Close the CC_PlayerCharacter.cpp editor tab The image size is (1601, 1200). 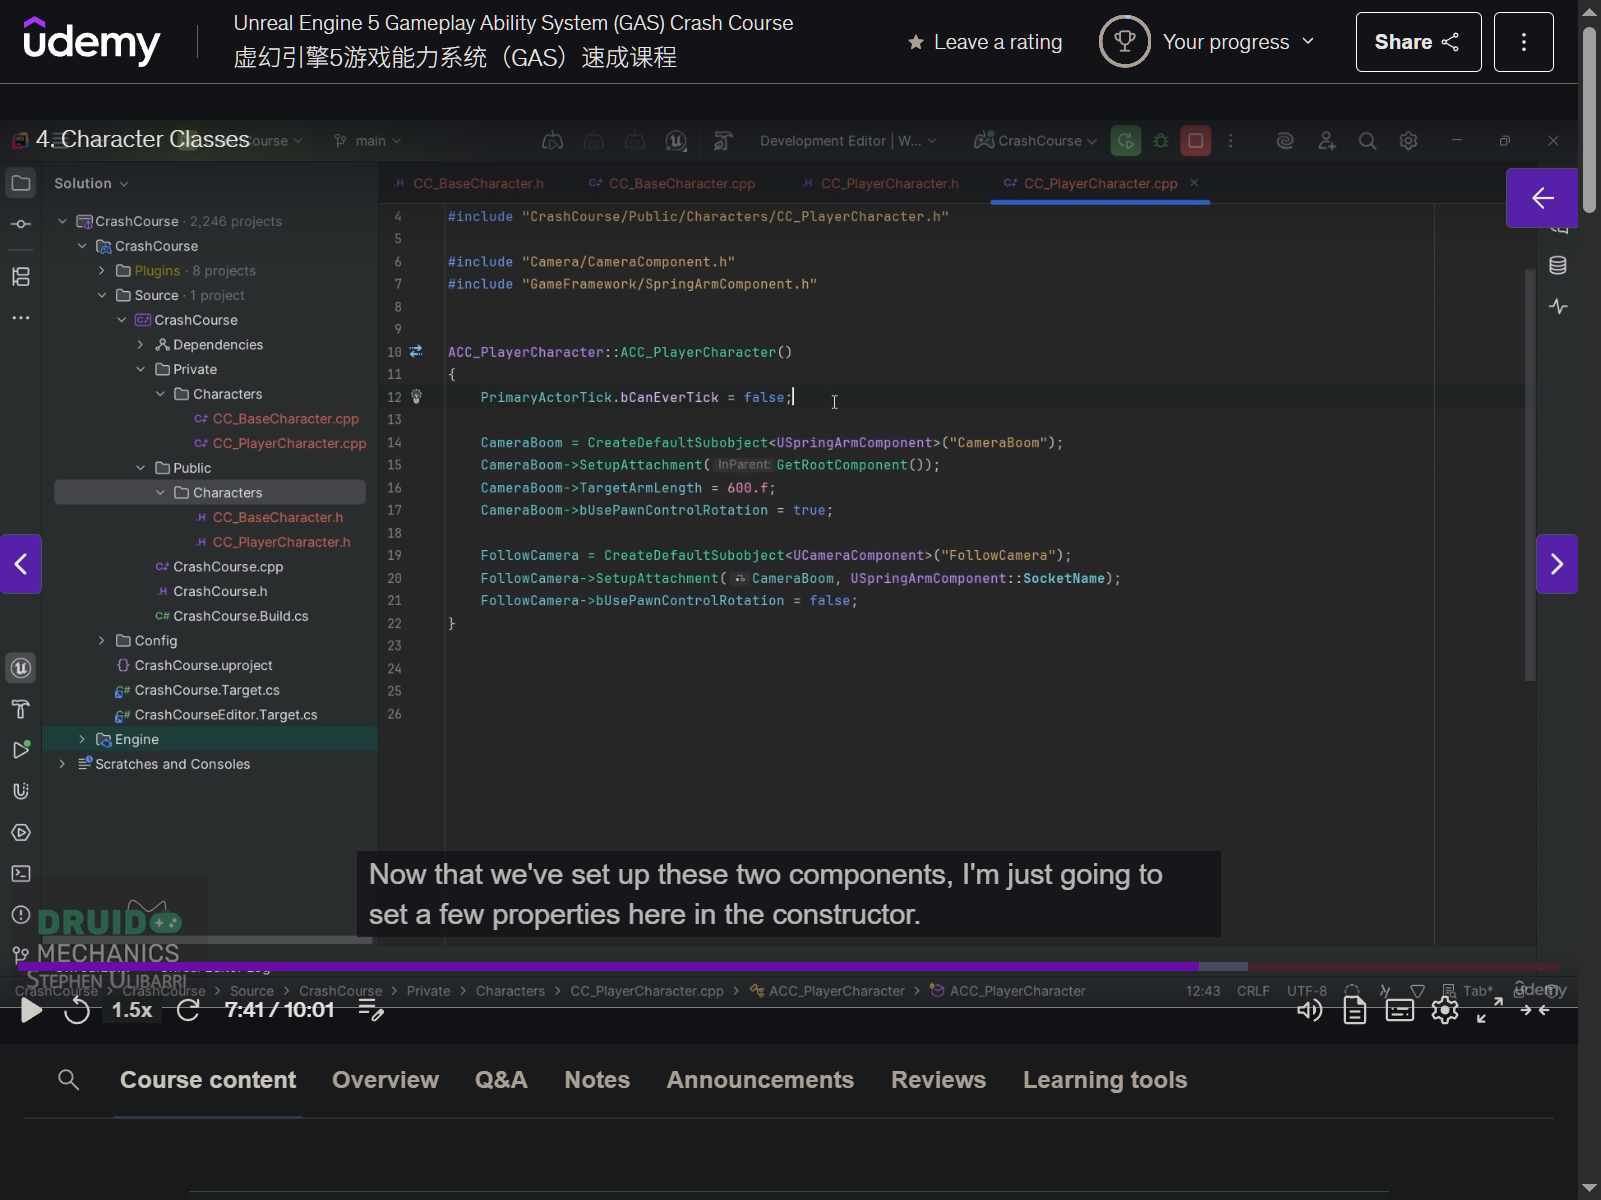(1194, 182)
